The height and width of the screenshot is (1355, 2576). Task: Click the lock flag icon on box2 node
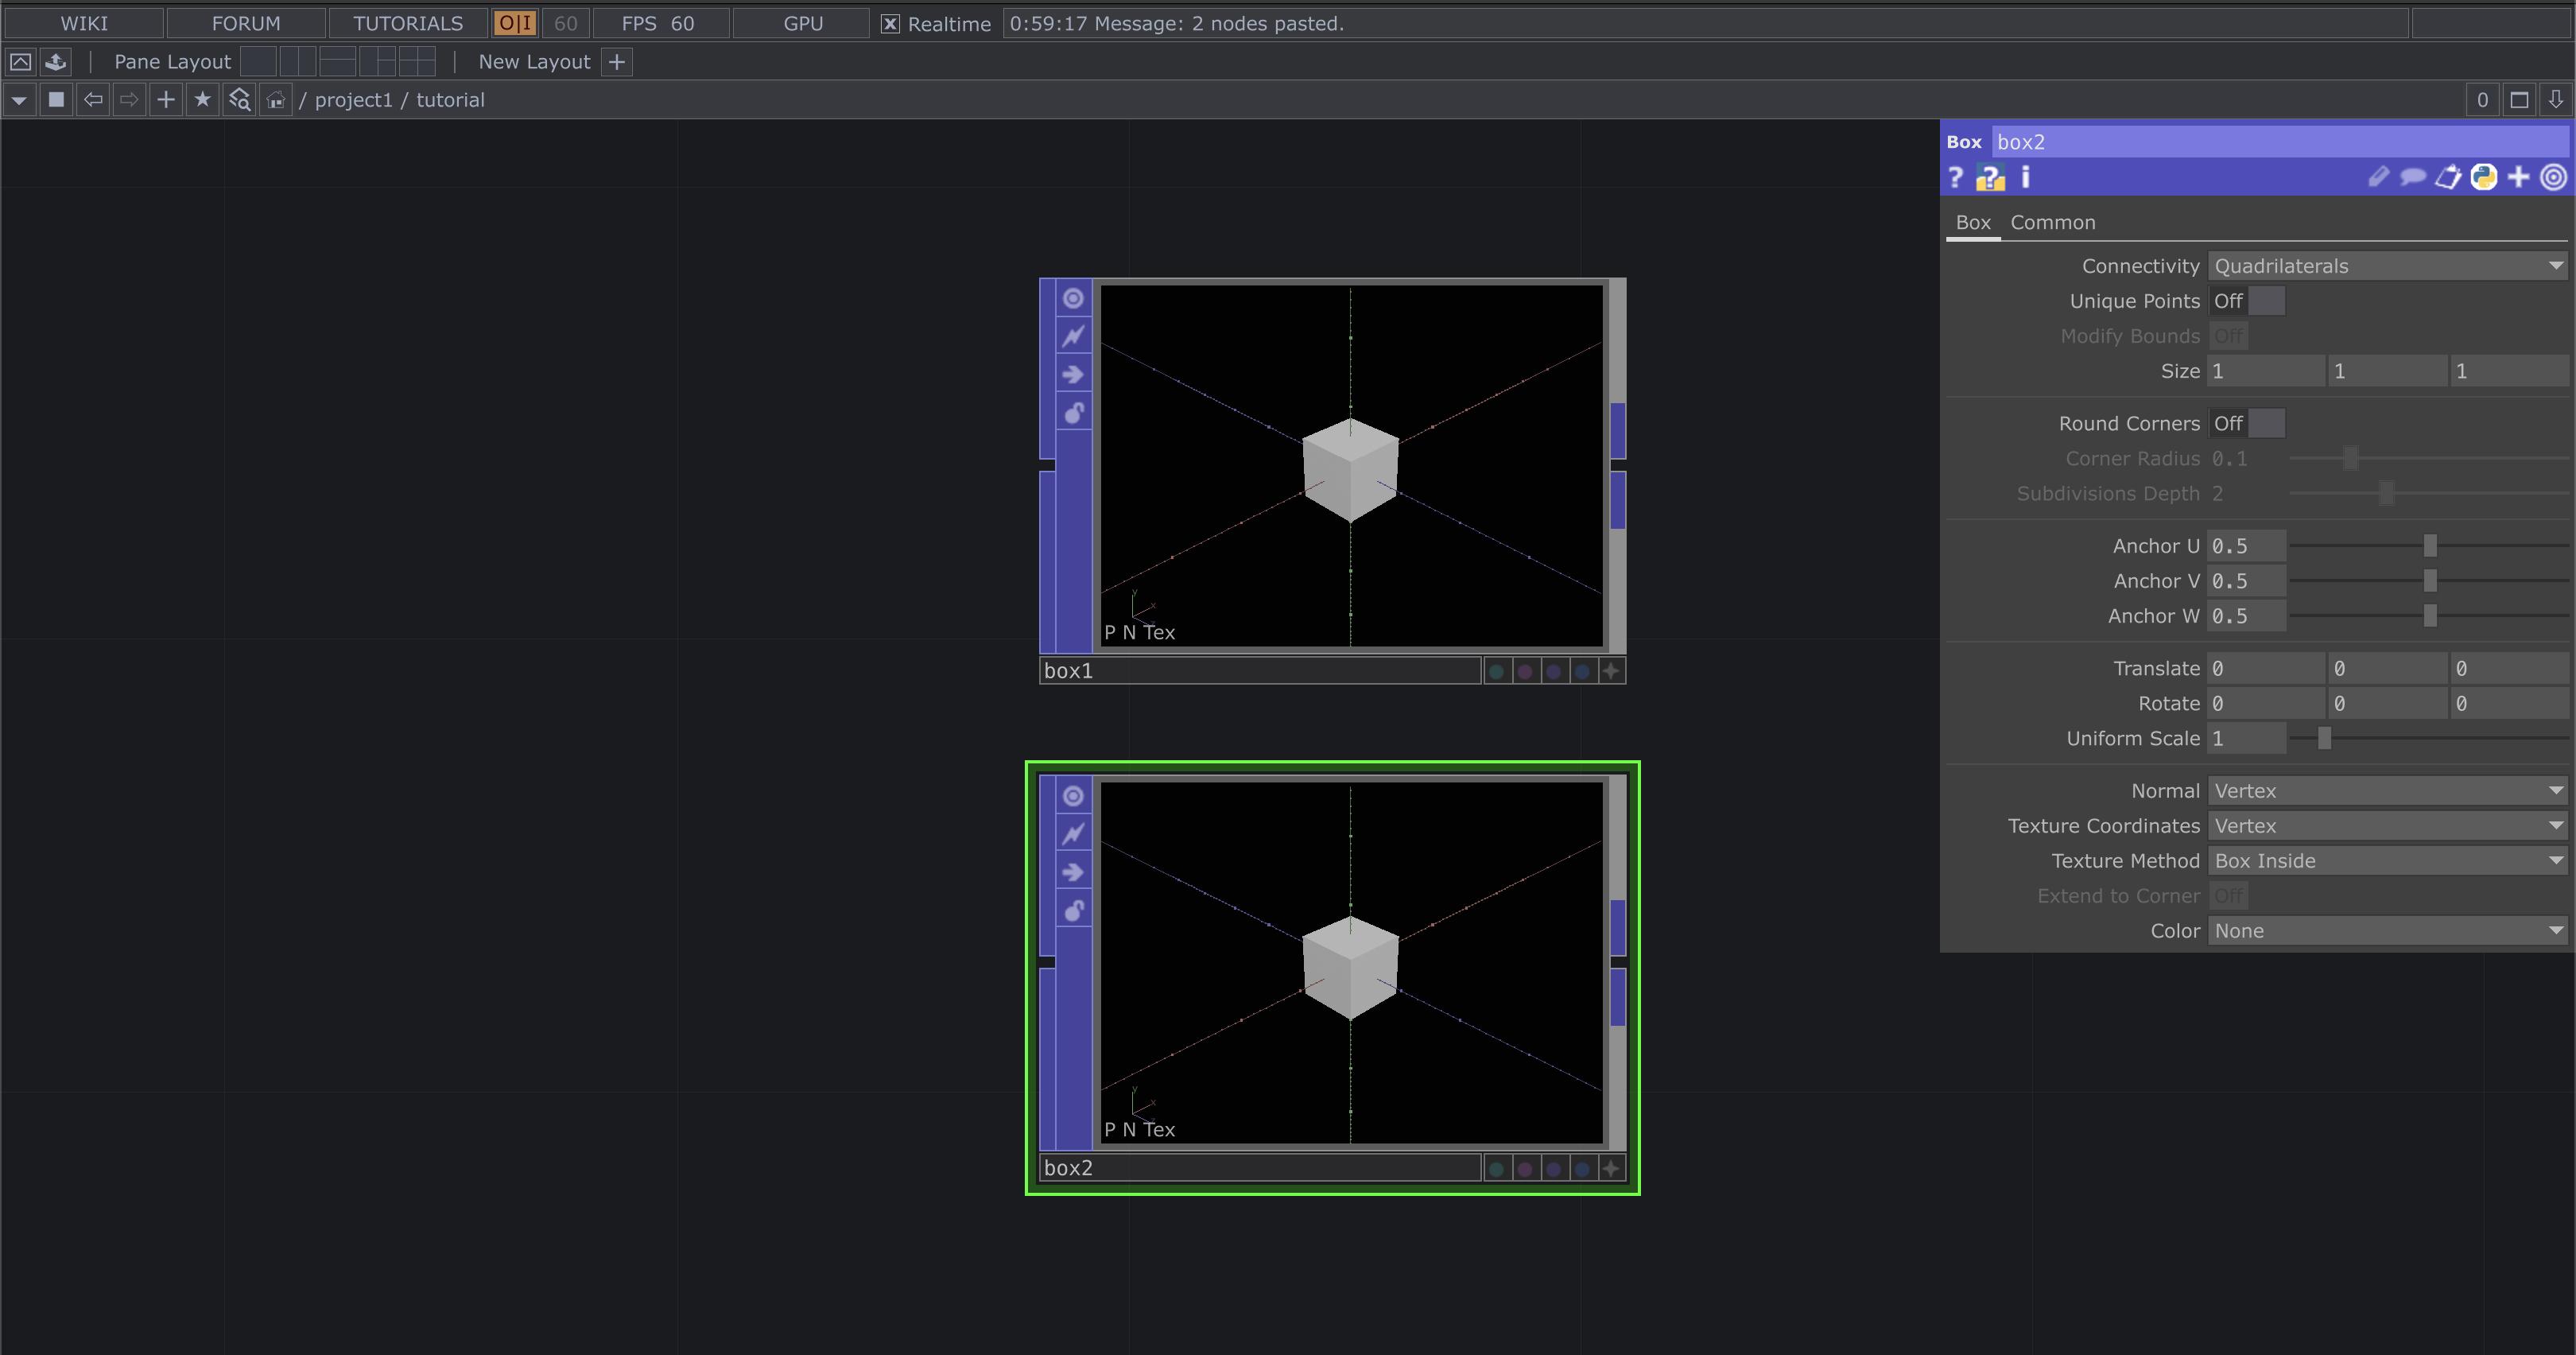(1073, 910)
